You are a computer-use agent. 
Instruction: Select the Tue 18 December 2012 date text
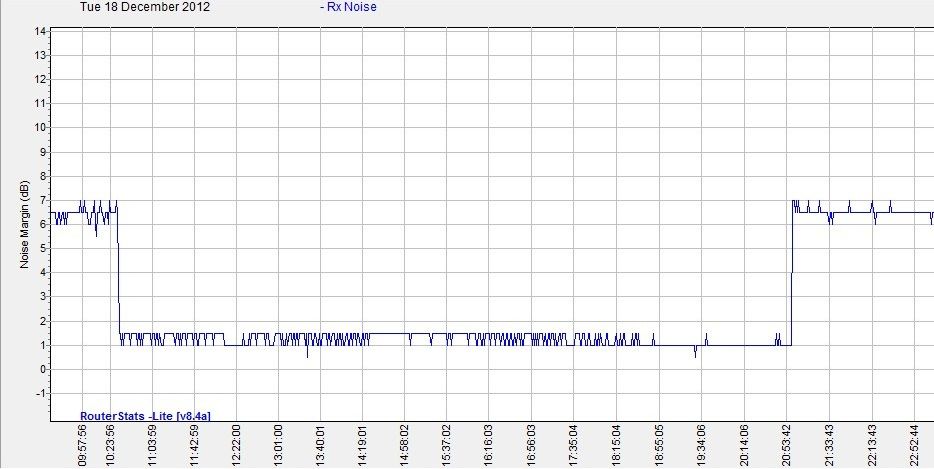click(145, 7)
